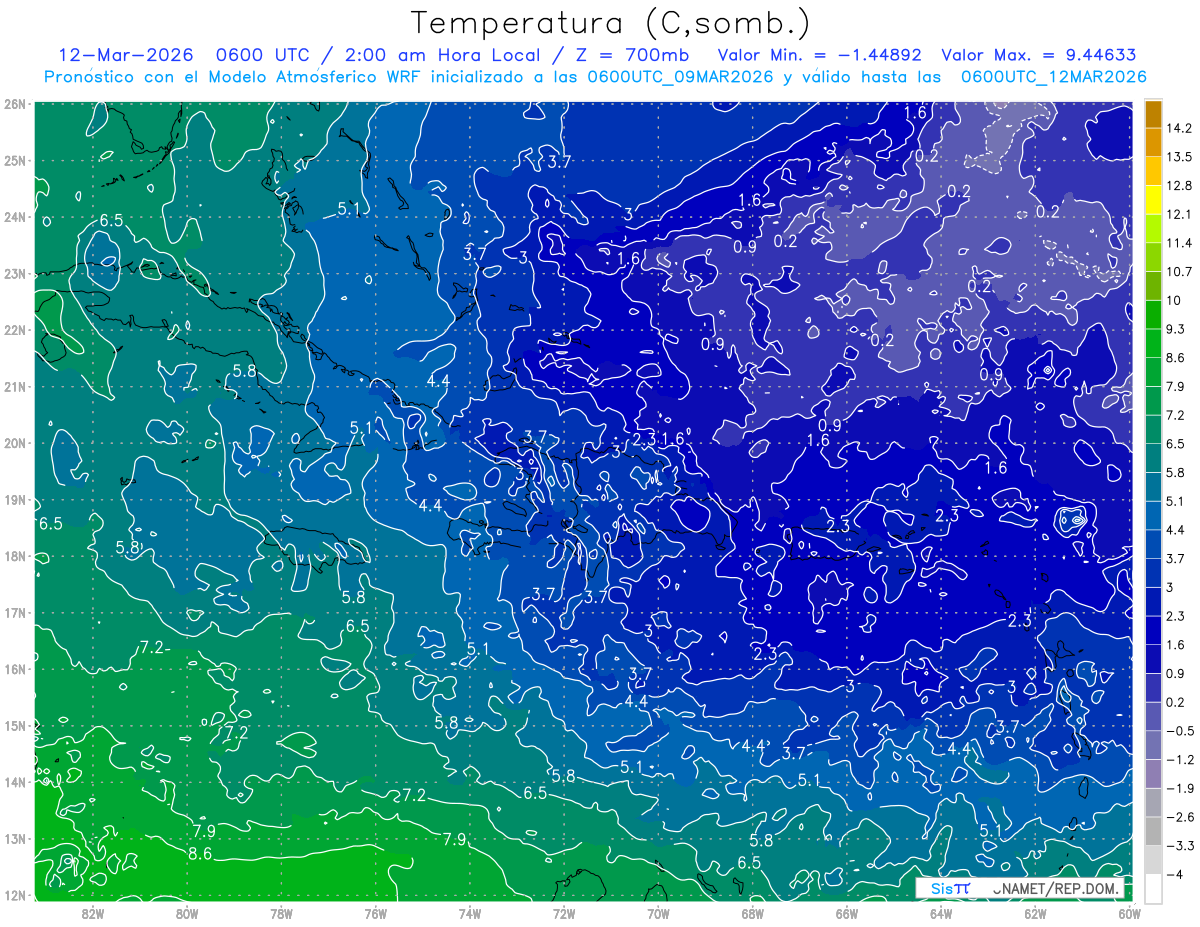
Task: Click the legend value "10.7"
Action: (x=1179, y=272)
